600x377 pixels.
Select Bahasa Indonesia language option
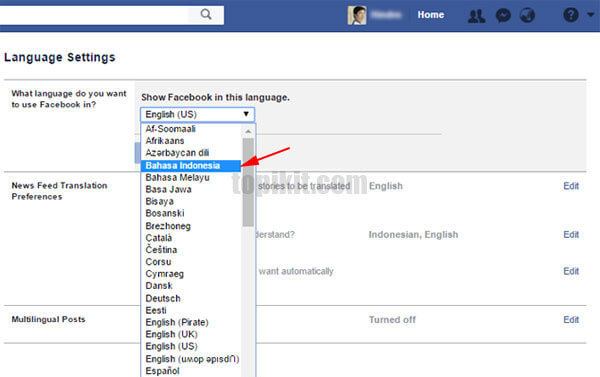[x=191, y=165]
